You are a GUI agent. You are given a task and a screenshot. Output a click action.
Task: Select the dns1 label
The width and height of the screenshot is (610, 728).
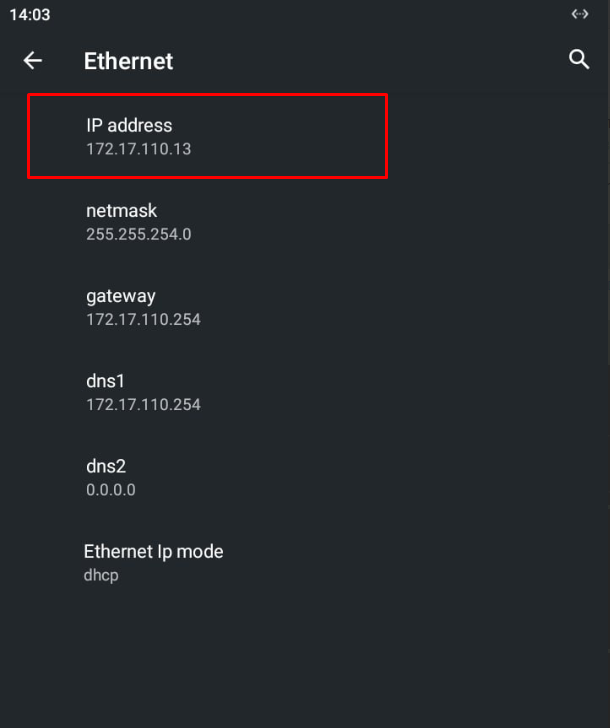click(105, 381)
